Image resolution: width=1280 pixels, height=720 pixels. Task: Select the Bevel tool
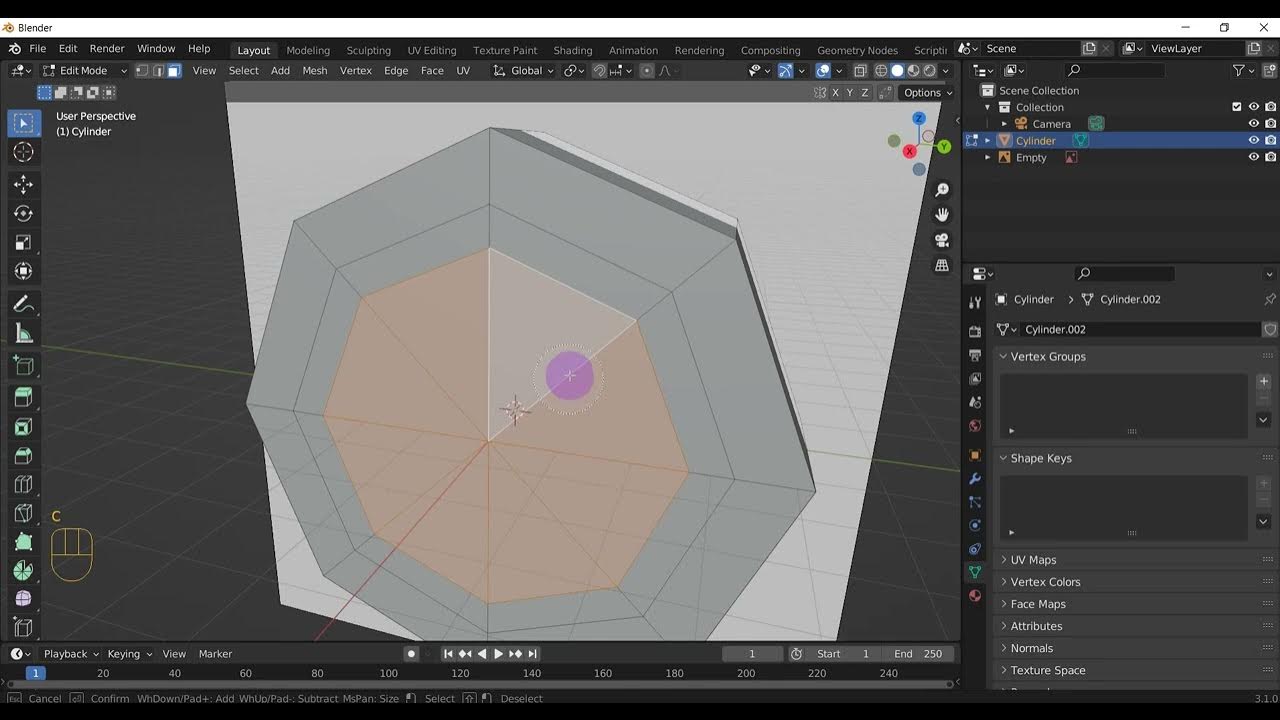pyautogui.click(x=23, y=456)
